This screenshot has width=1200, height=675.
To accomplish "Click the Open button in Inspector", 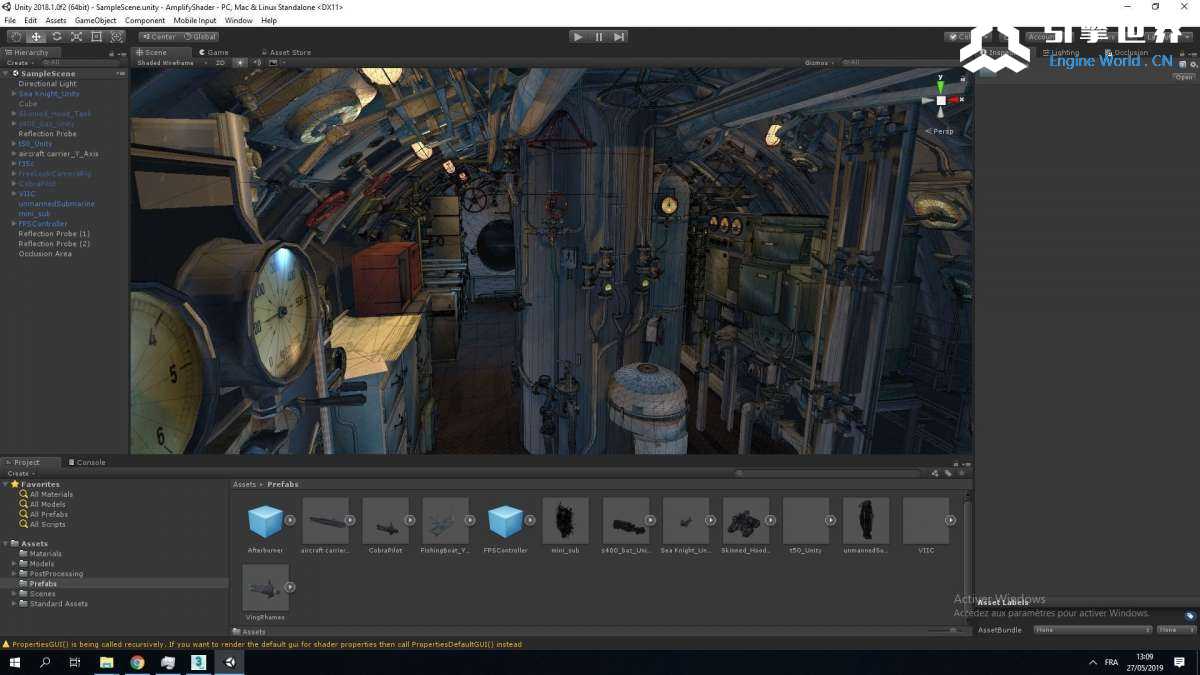I will [x=1184, y=77].
